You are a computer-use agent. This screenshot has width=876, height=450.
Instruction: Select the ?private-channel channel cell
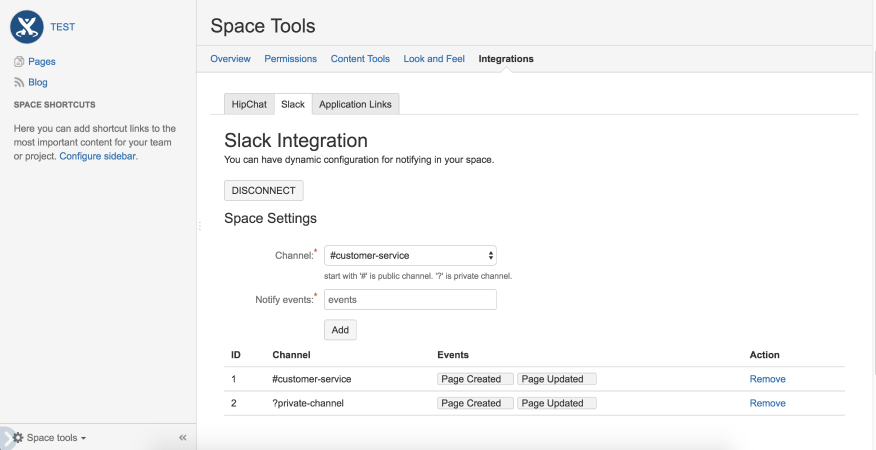[x=308, y=403]
